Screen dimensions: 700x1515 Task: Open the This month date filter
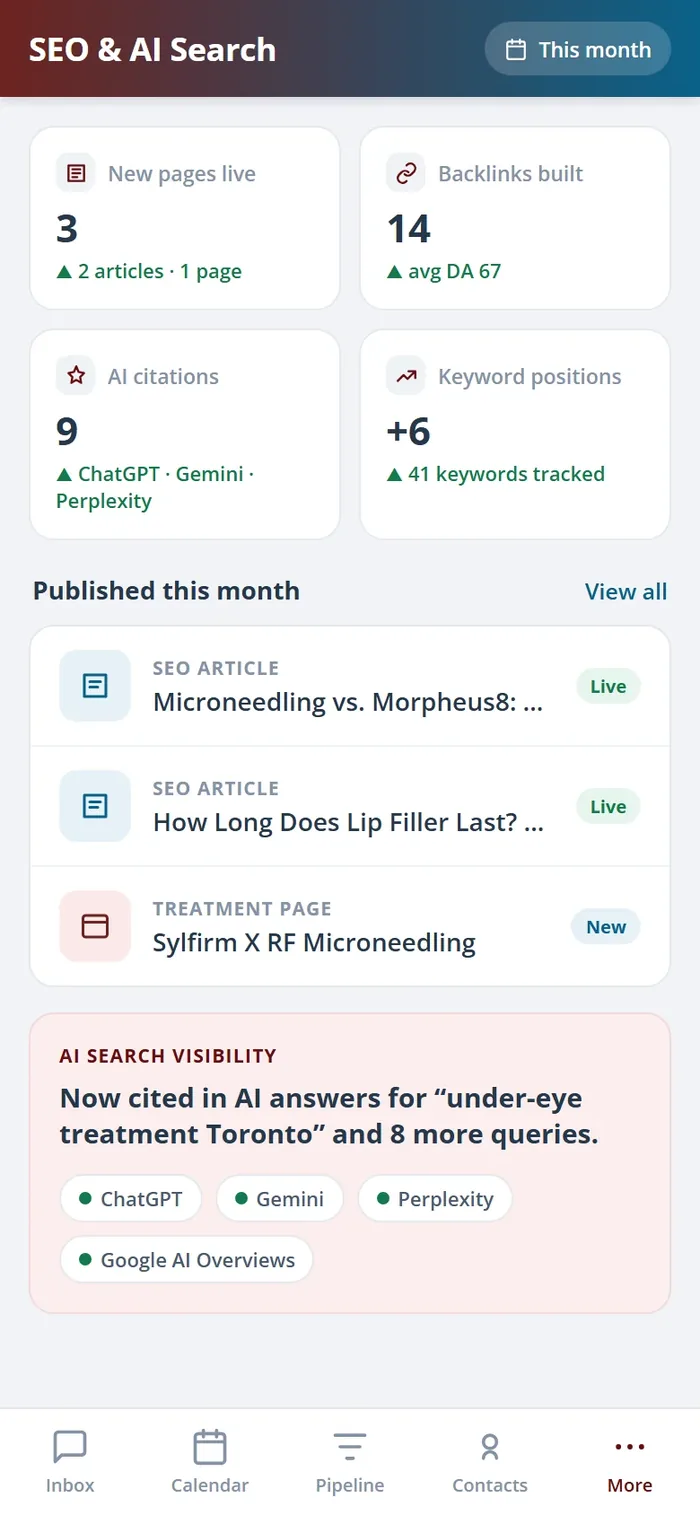pyautogui.click(x=577, y=49)
